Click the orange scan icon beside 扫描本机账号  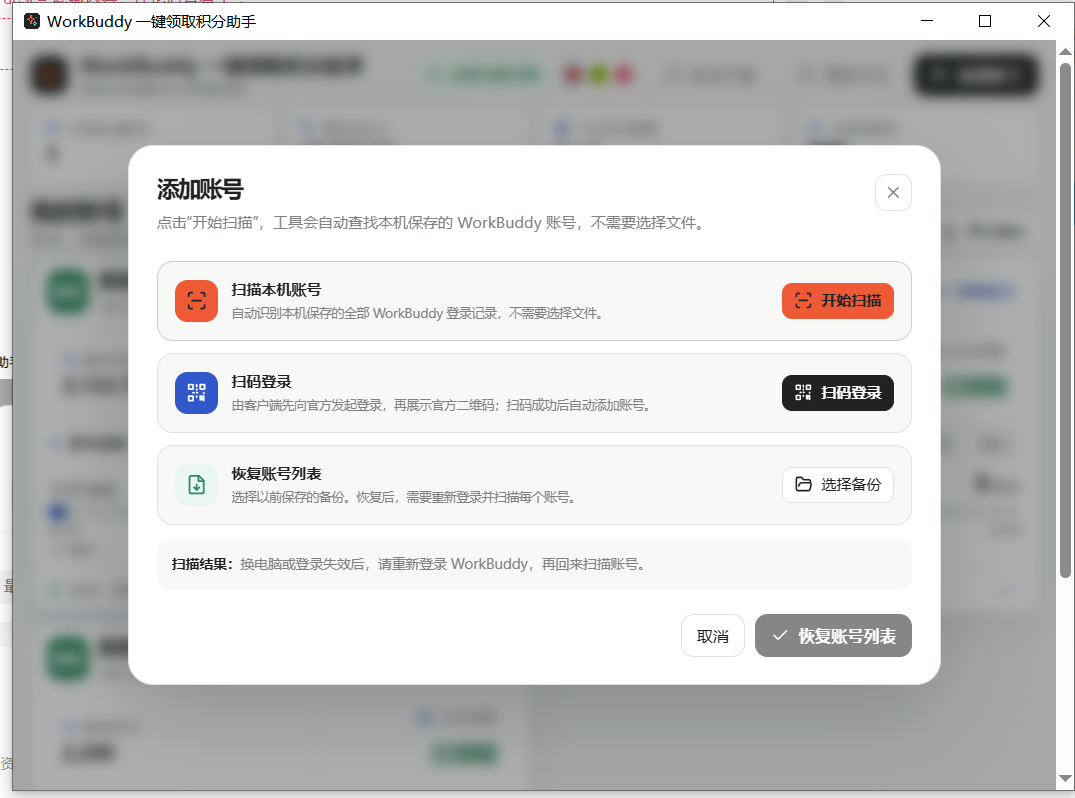(x=196, y=301)
